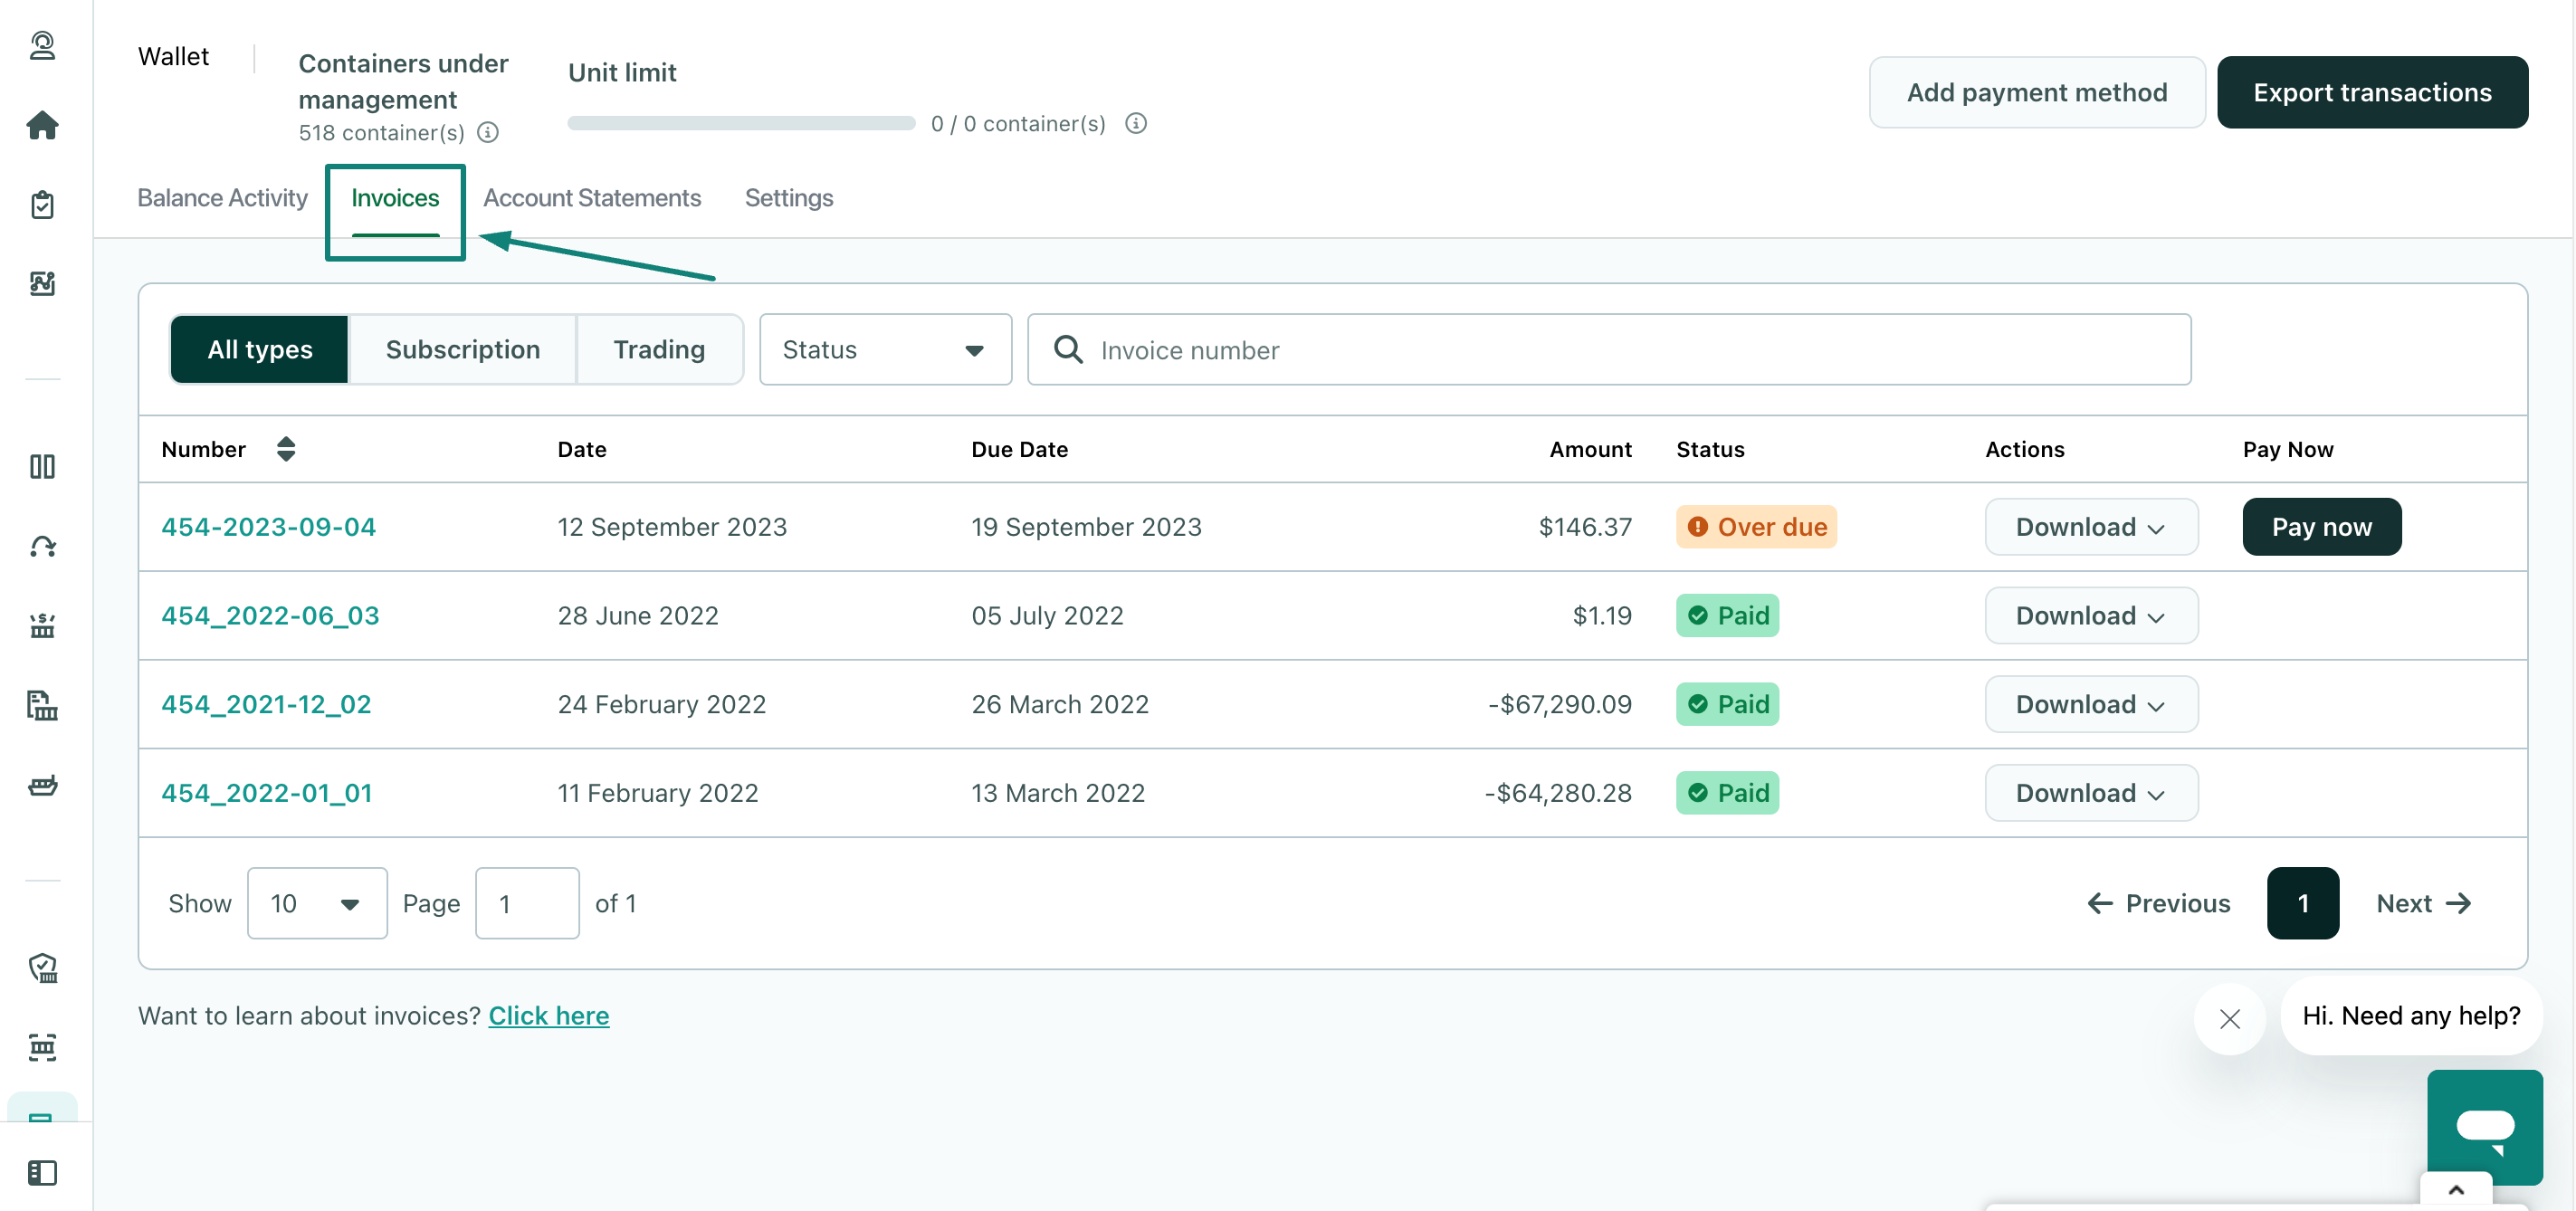This screenshot has height=1211, width=2576.
Task: Click the date 28 June 2022
Action: tap(638, 615)
